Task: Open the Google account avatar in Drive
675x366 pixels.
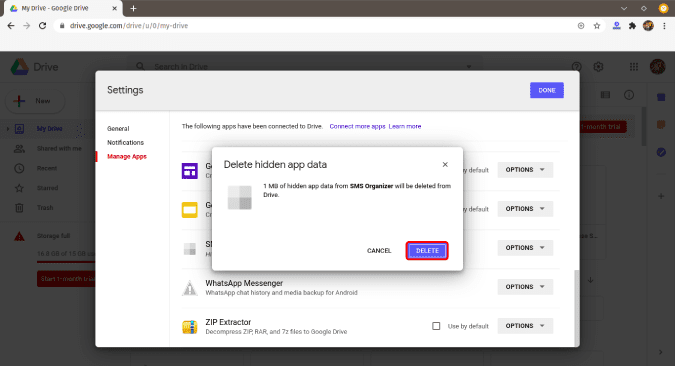Action: (657, 67)
